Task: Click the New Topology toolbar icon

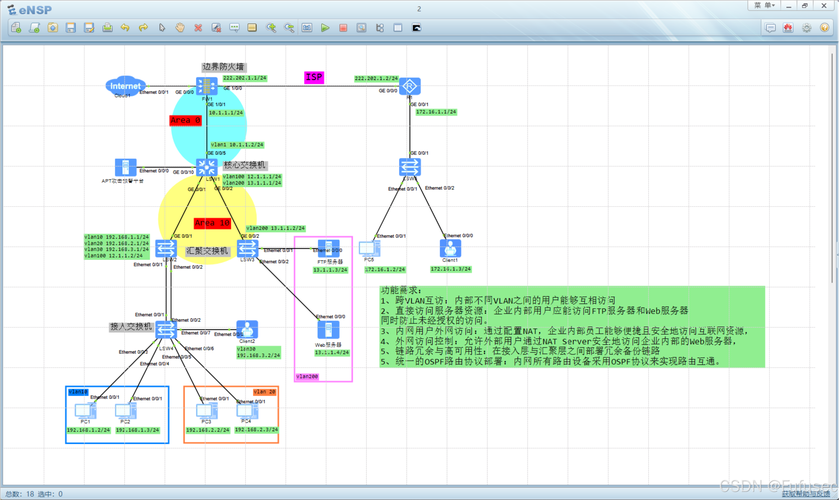Action: (x=16, y=28)
